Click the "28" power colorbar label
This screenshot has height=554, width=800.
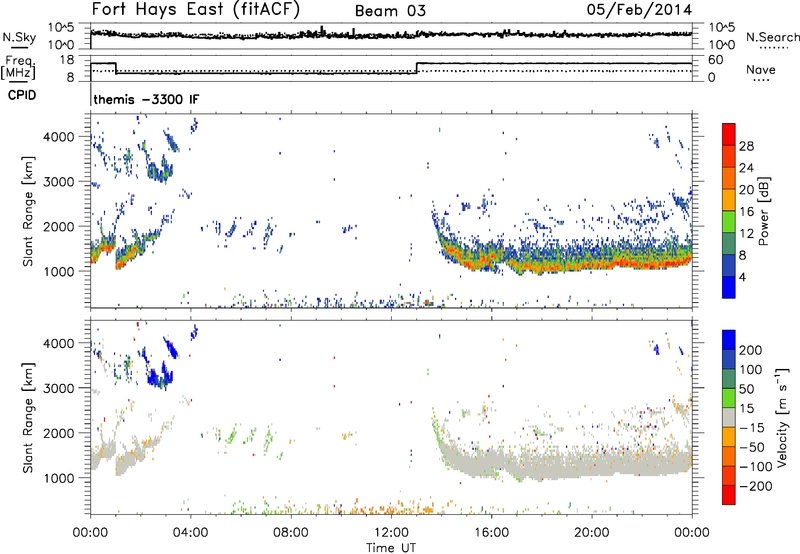[x=746, y=146]
